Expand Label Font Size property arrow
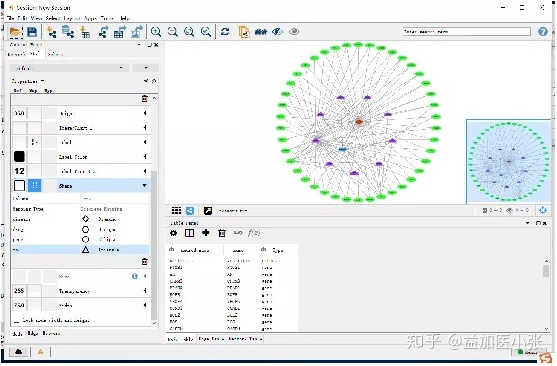Image resolution: width=557 pixels, height=366 pixels. point(145,171)
